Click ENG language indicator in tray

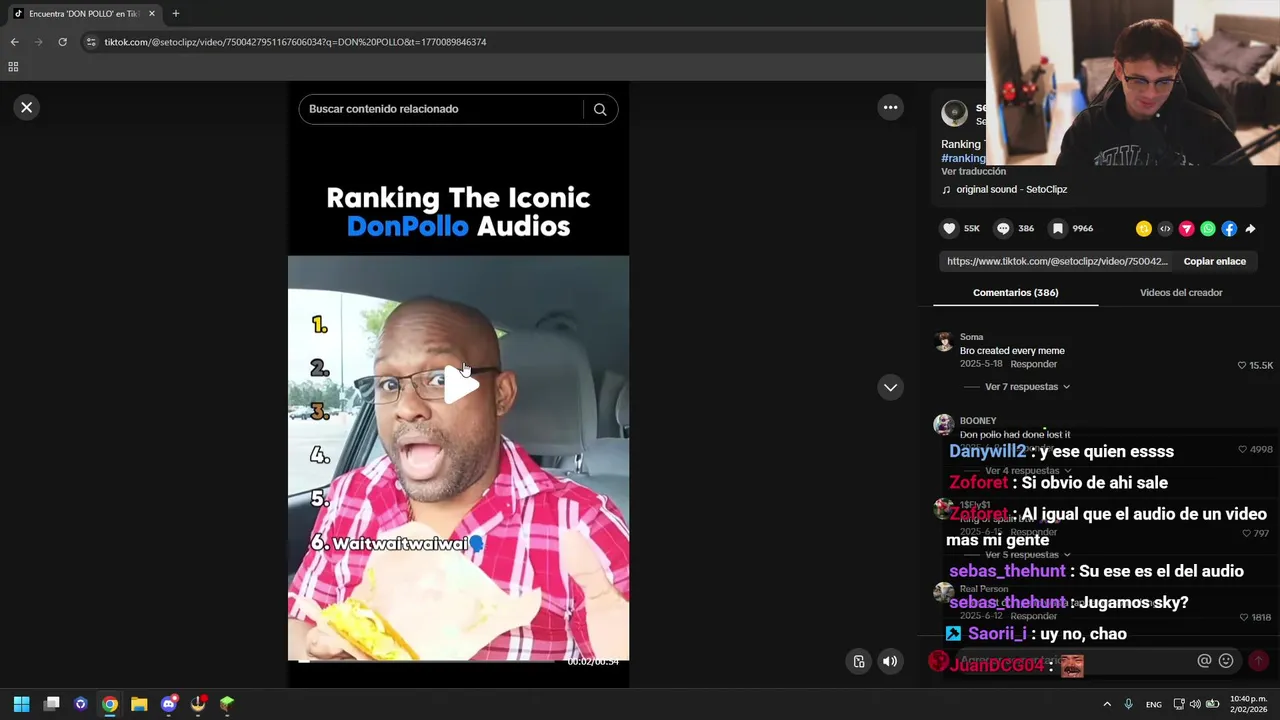point(1153,704)
